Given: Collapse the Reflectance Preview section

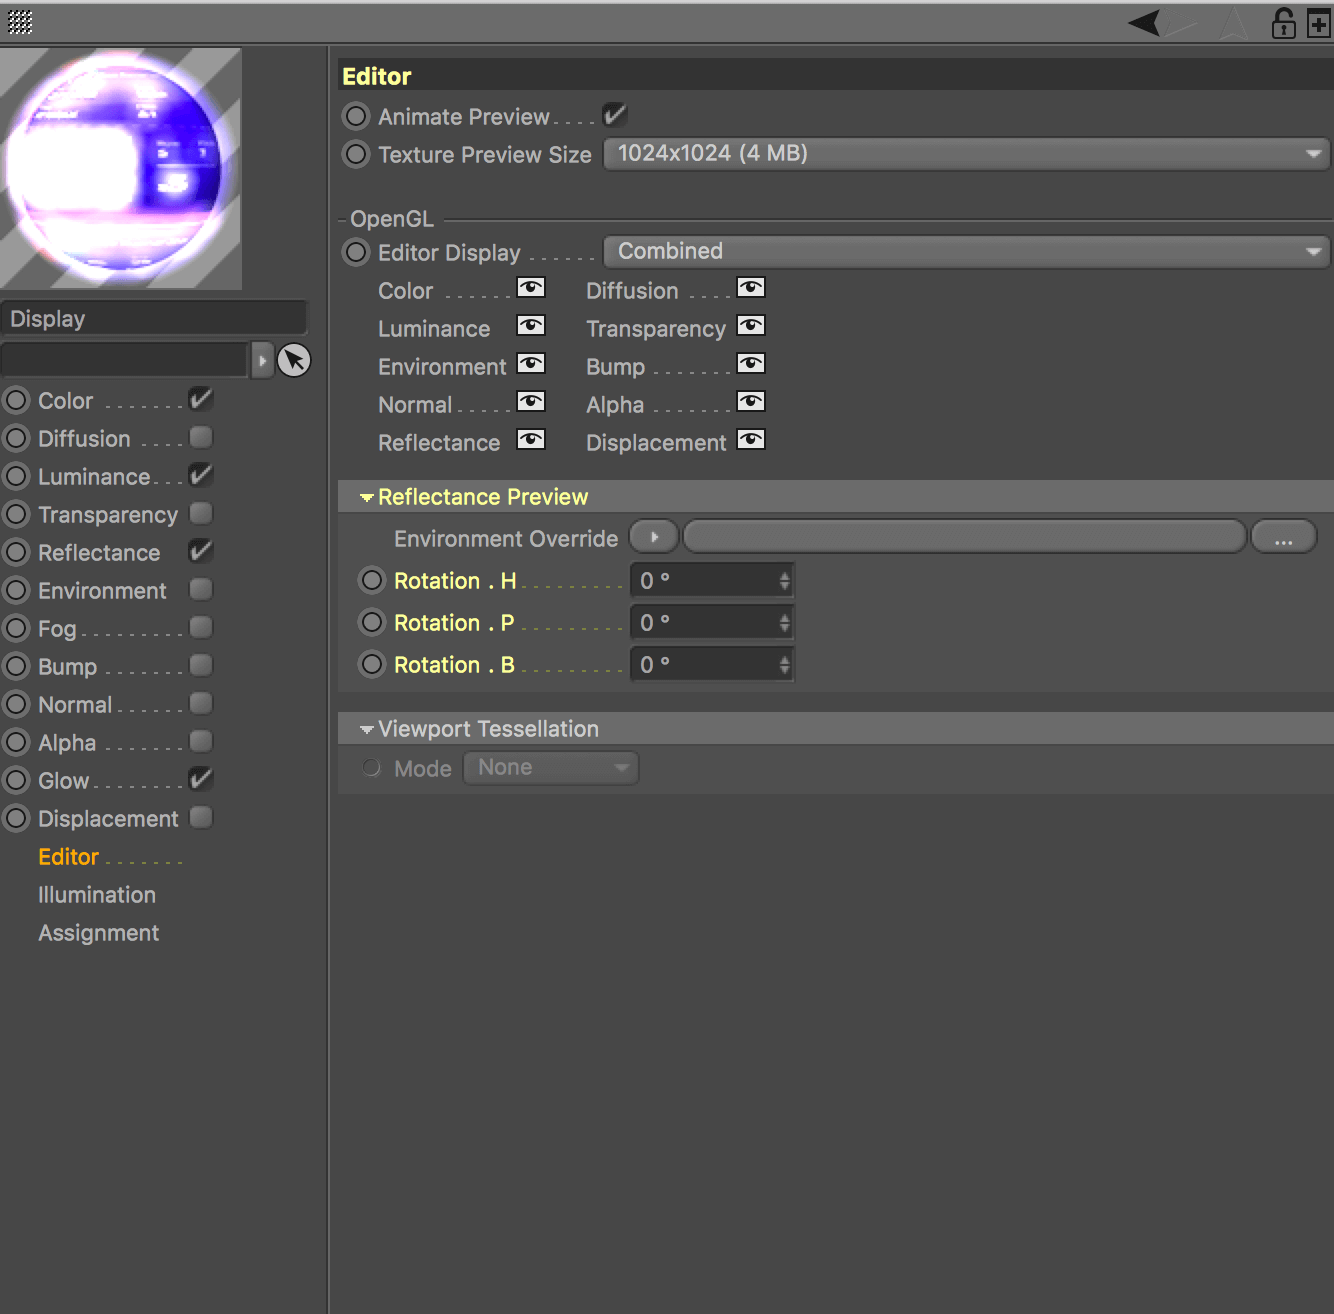Looking at the screenshot, I should 367,498.
